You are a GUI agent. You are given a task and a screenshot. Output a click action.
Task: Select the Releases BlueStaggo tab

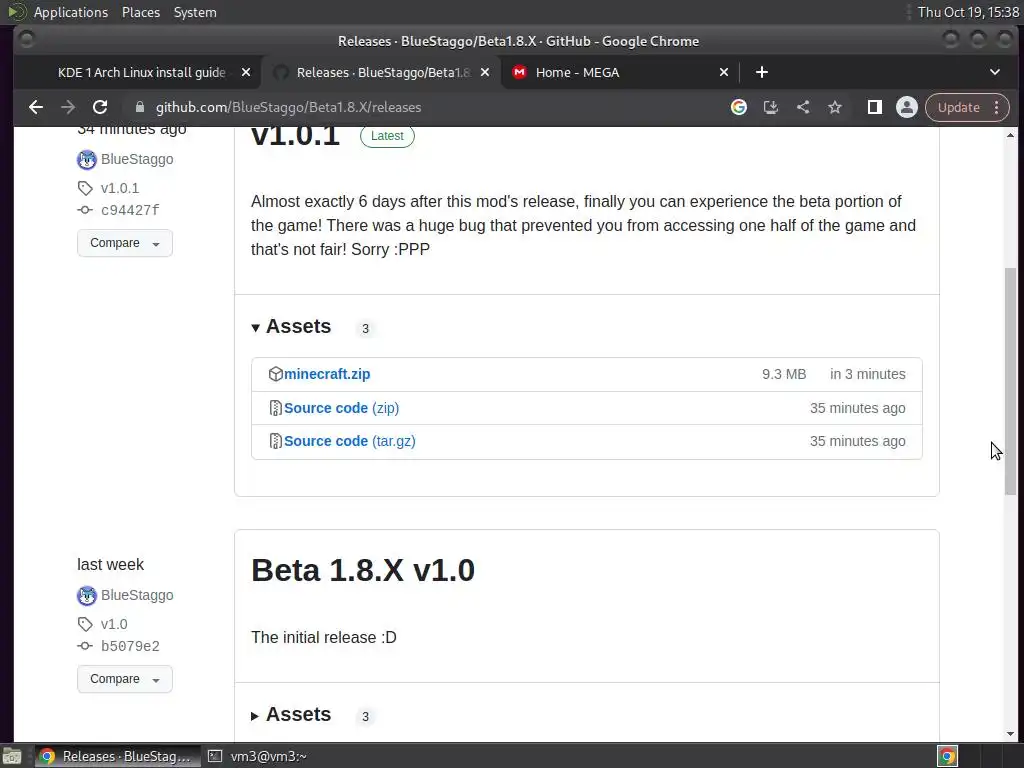click(382, 72)
